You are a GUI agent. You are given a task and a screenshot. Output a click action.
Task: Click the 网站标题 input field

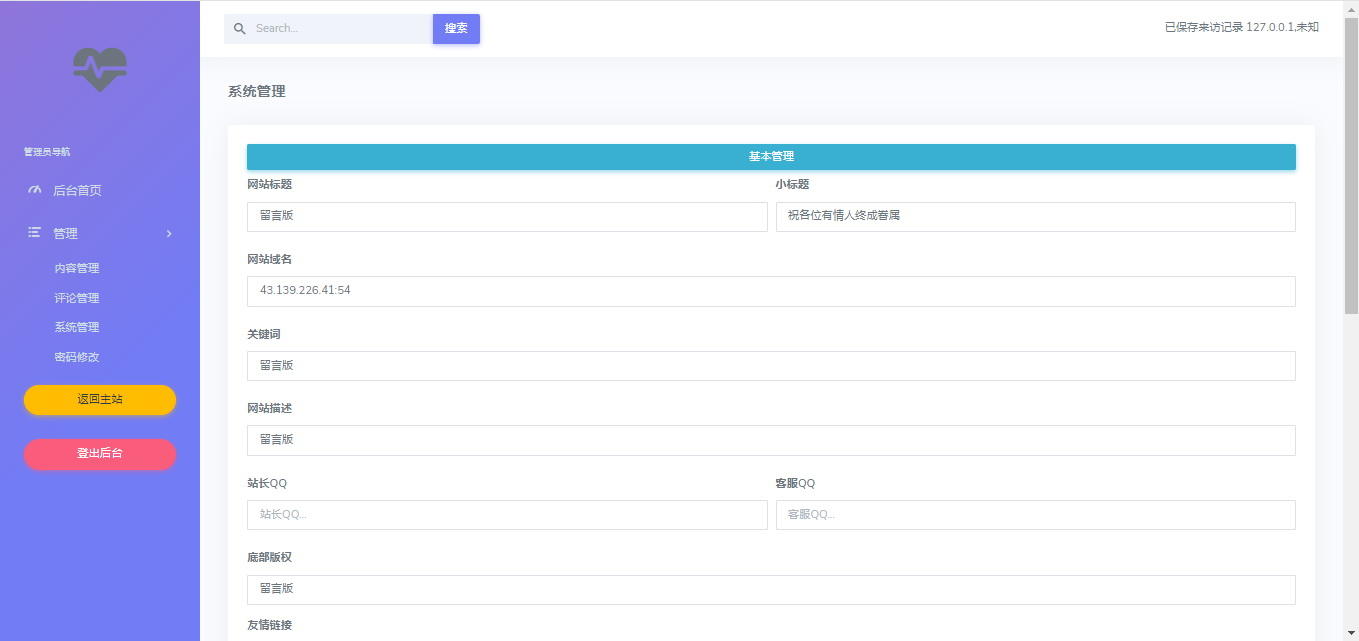pyautogui.click(x=507, y=216)
